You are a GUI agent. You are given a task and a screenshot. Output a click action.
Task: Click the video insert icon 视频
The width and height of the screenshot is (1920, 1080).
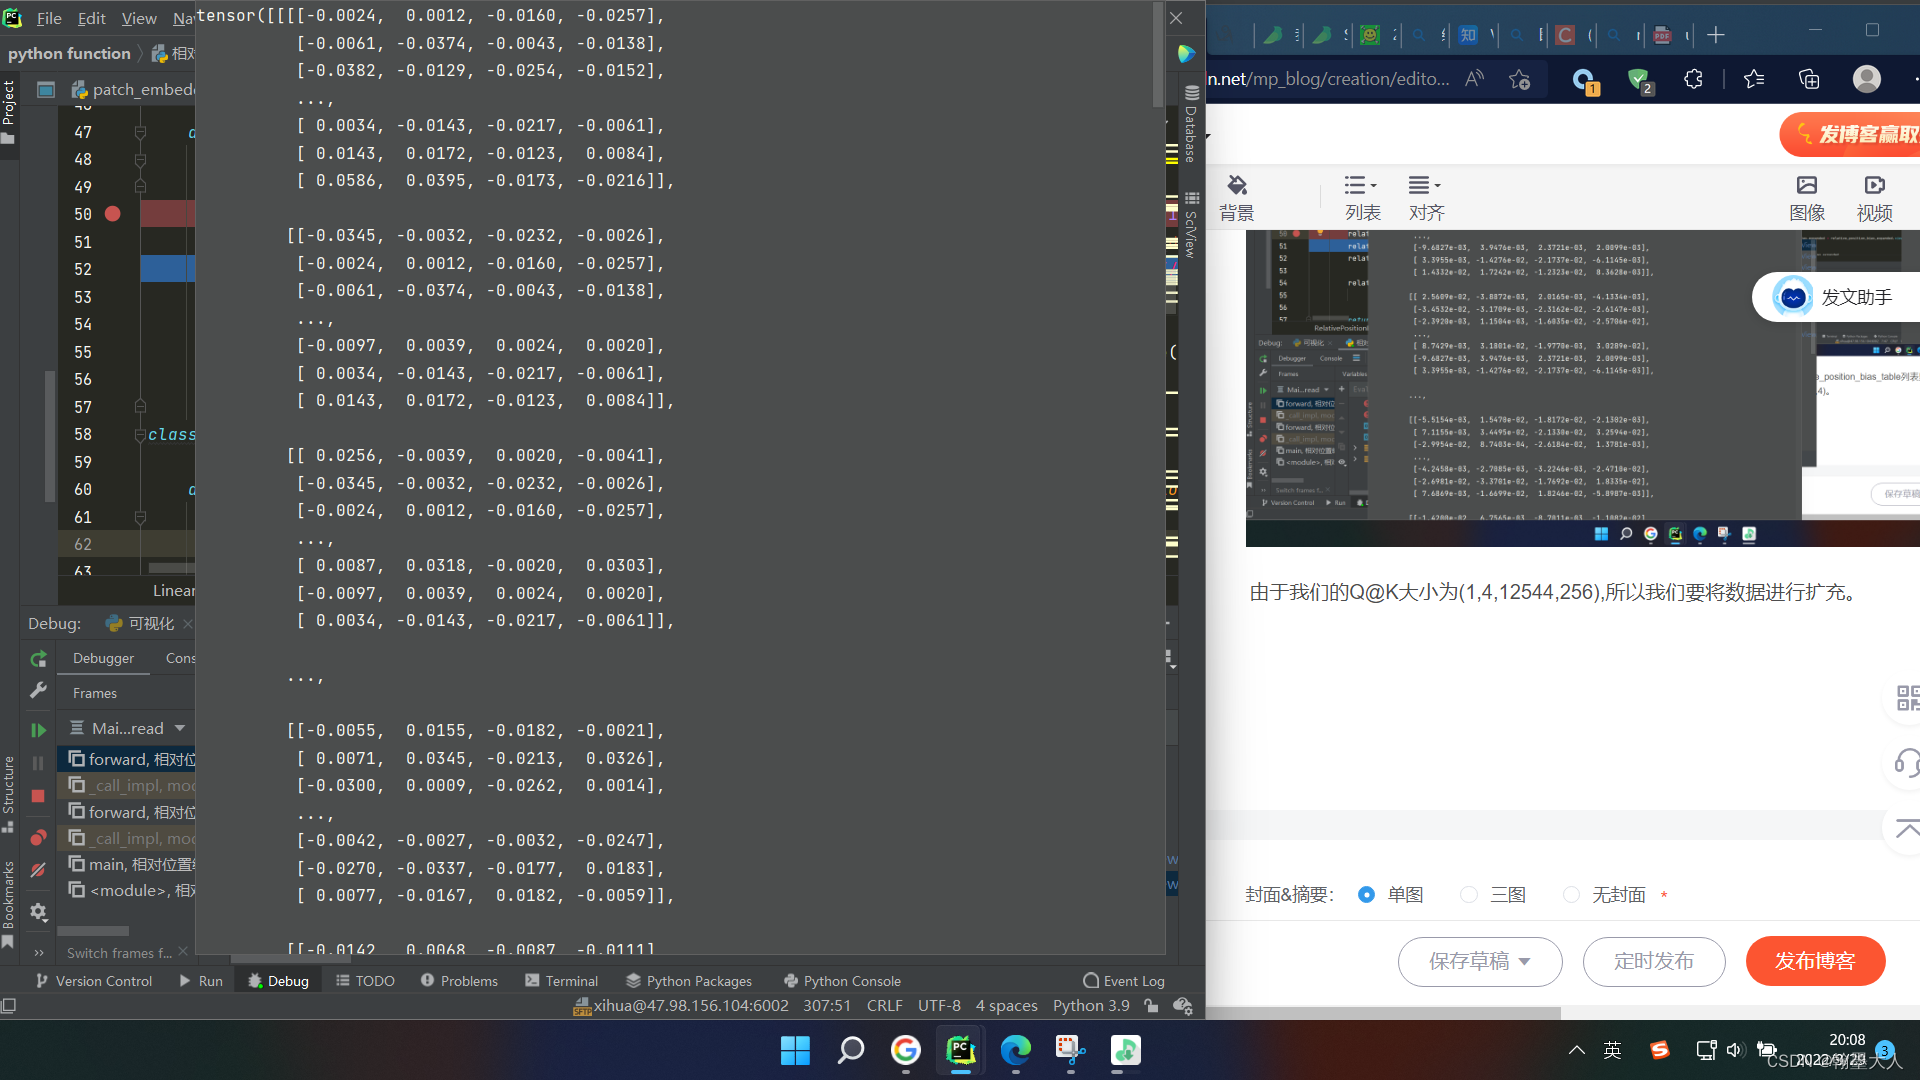1874,197
